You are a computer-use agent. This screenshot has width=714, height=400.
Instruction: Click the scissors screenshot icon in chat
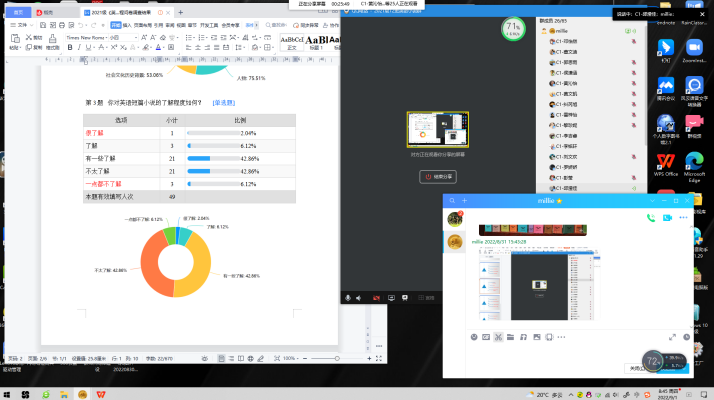tap(498, 336)
